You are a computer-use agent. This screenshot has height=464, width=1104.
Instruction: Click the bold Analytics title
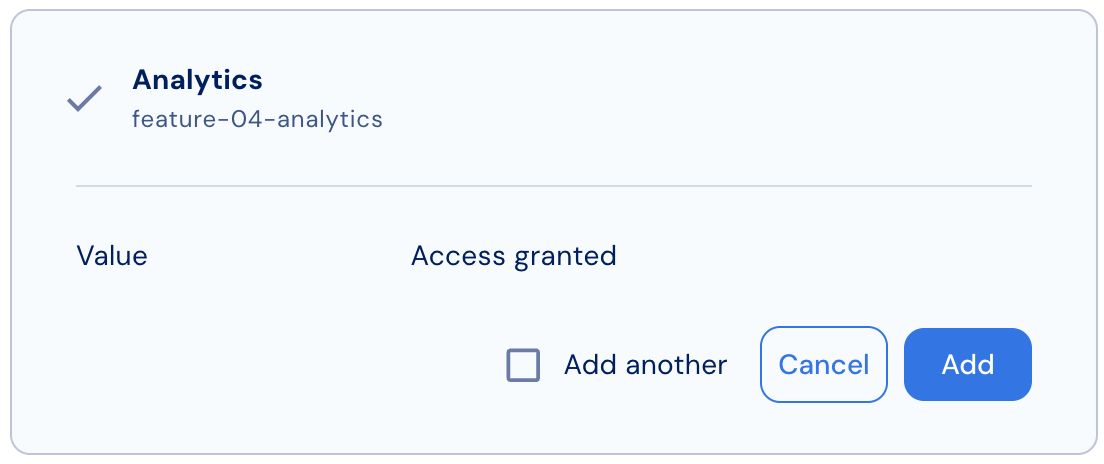click(x=197, y=80)
